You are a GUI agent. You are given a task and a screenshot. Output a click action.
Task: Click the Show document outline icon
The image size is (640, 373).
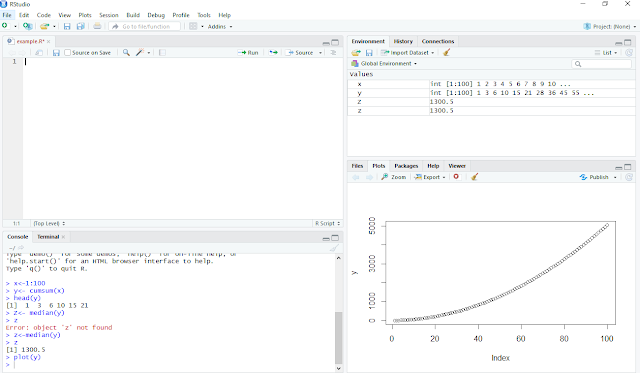pyautogui.click(x=333, y=53)
